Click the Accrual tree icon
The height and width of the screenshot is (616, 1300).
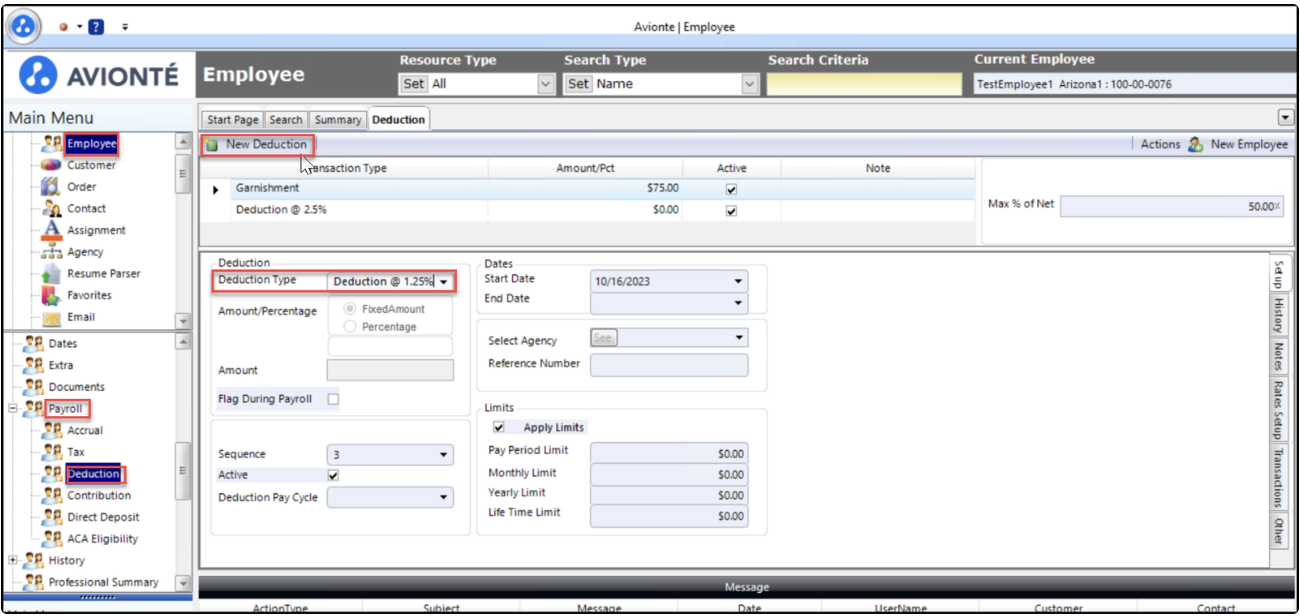tap(53, 430)
